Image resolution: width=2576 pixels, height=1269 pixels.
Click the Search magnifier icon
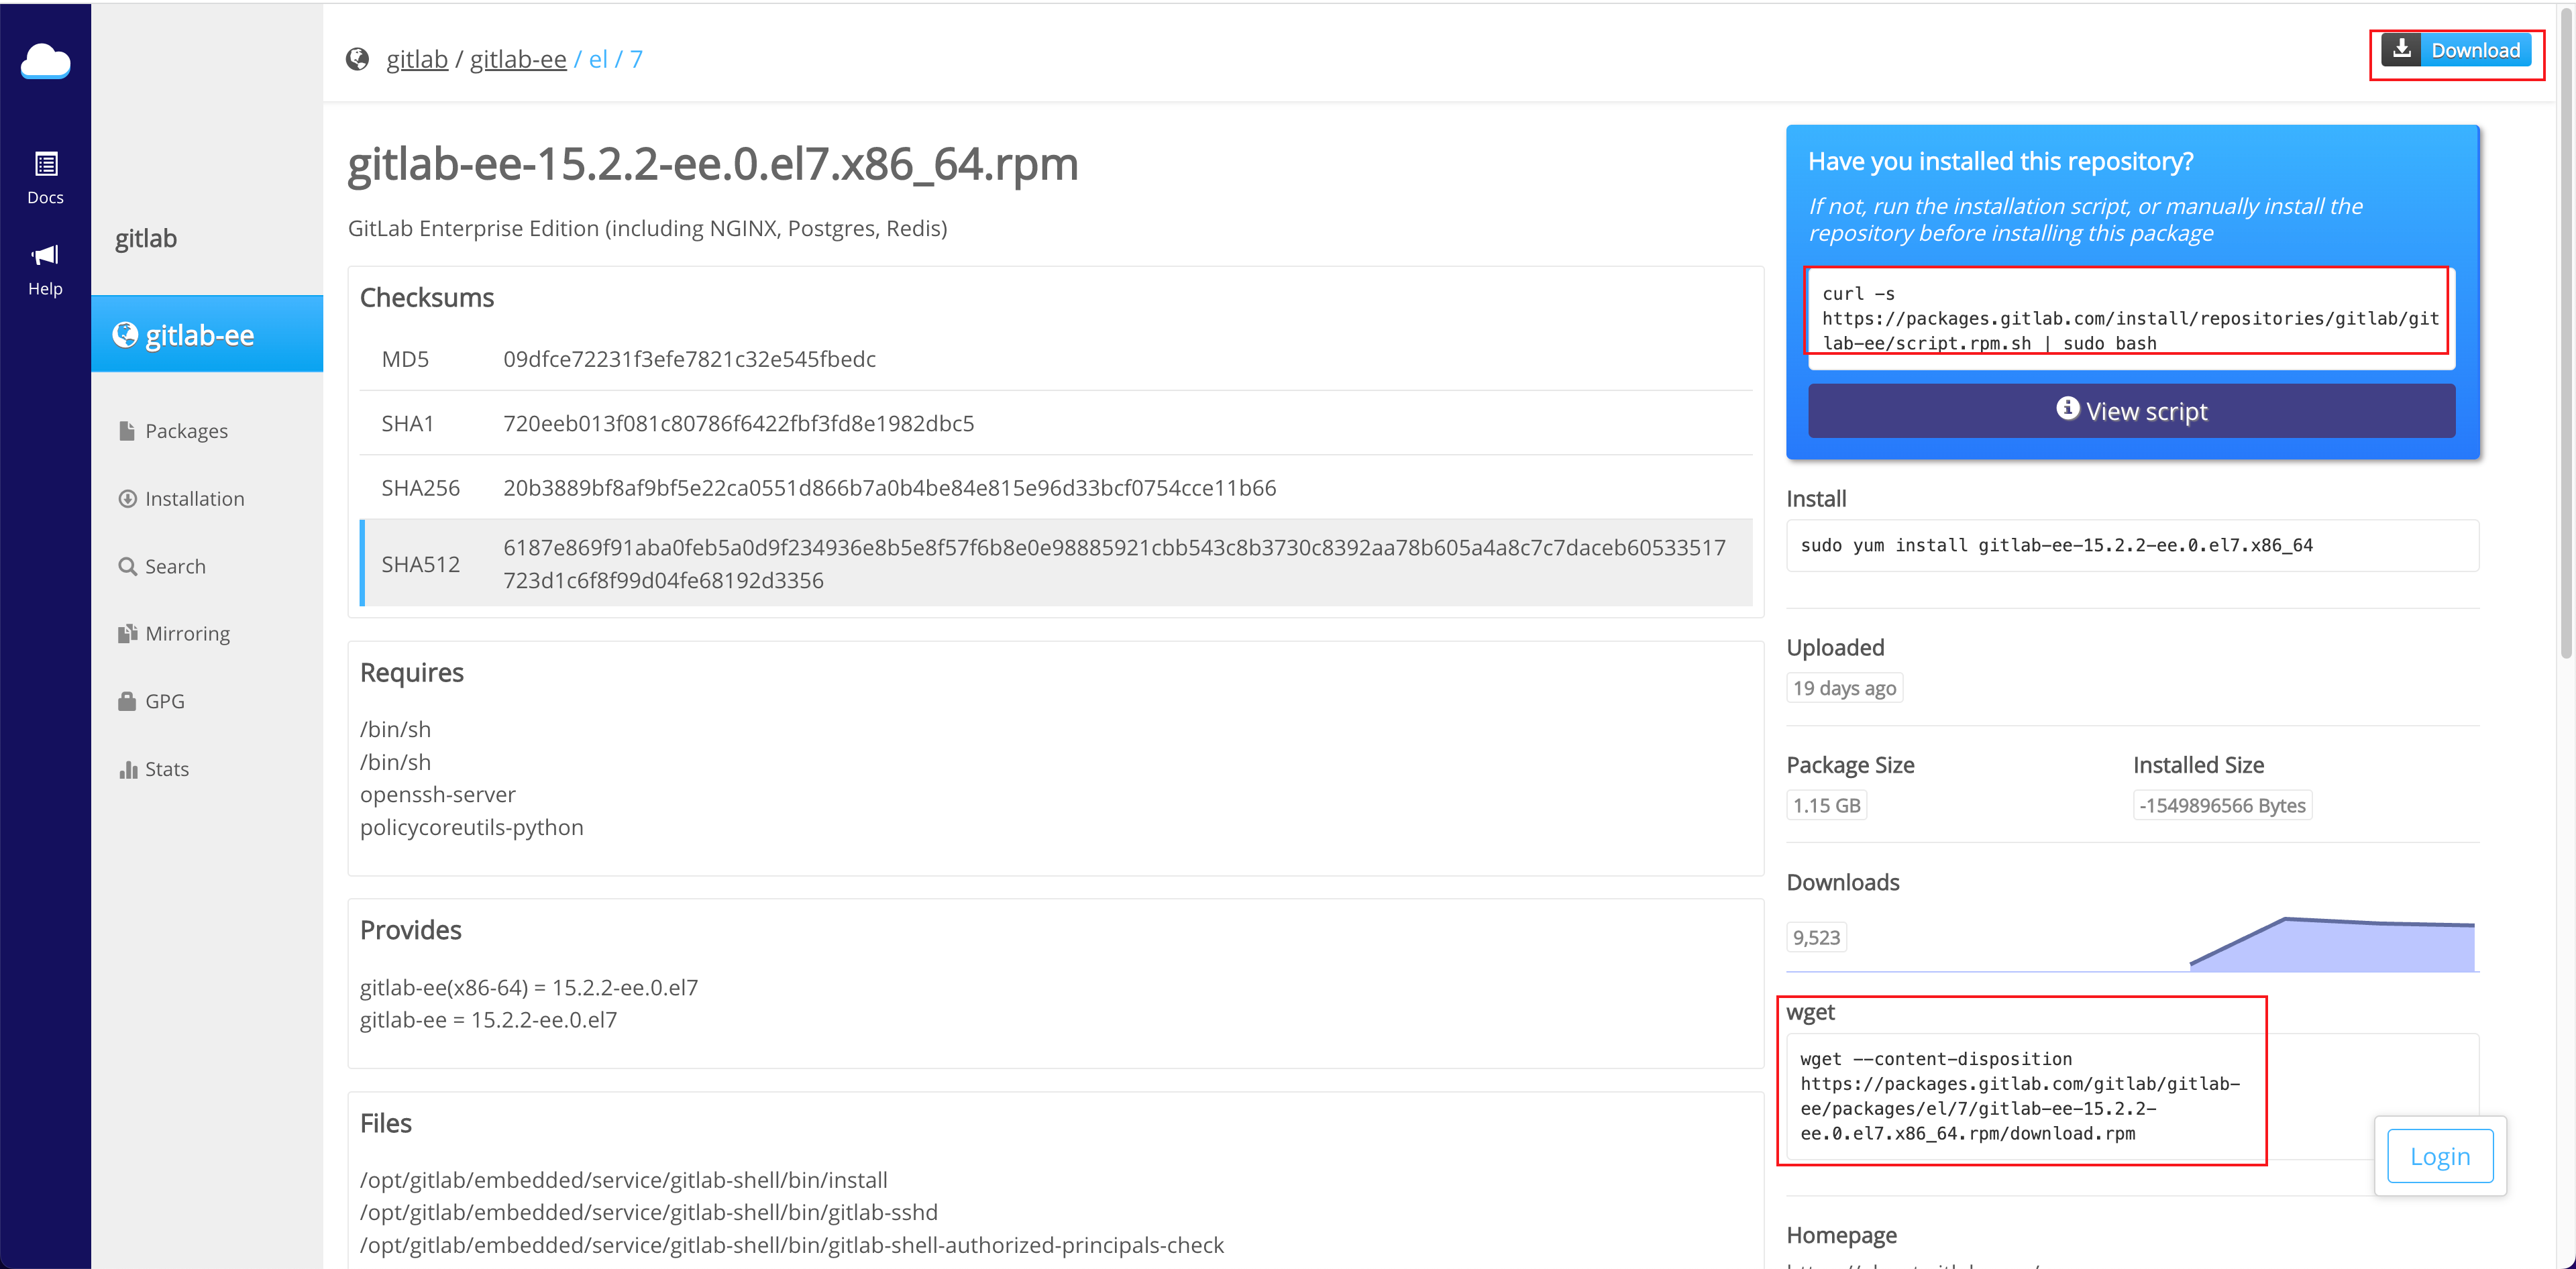tap(127, 566)
